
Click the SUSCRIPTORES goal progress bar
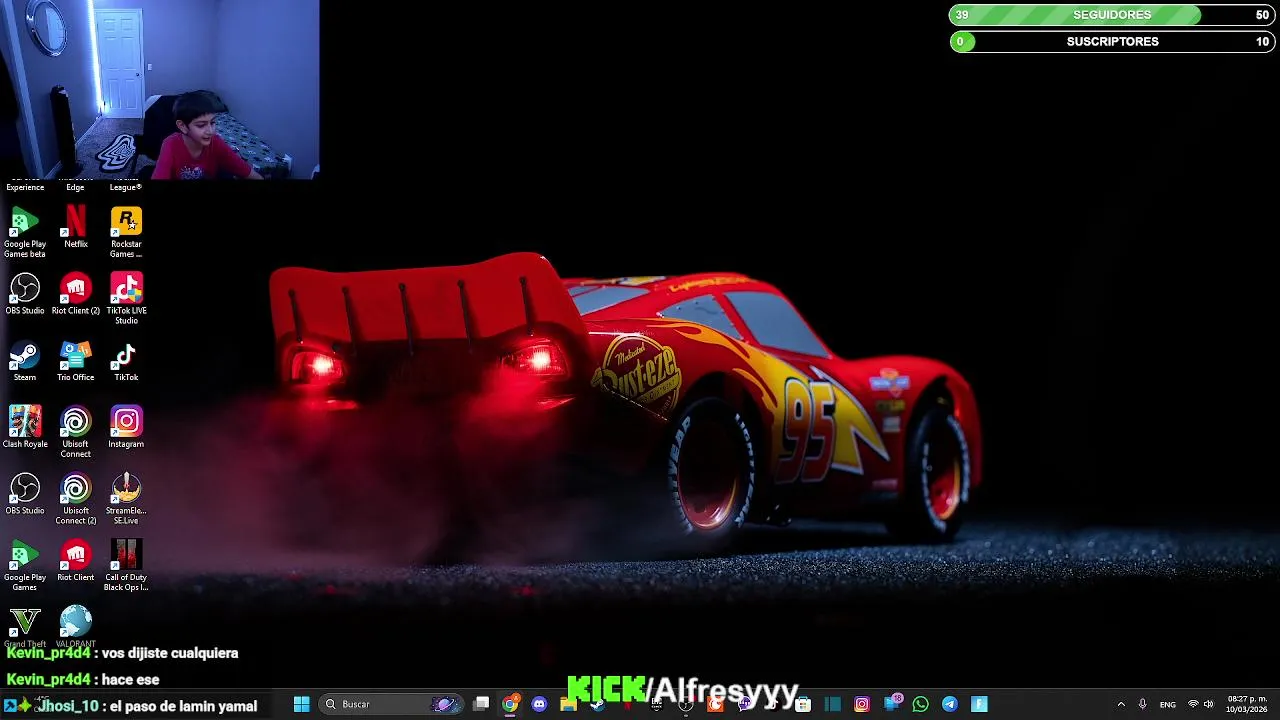coord(1112,41)
